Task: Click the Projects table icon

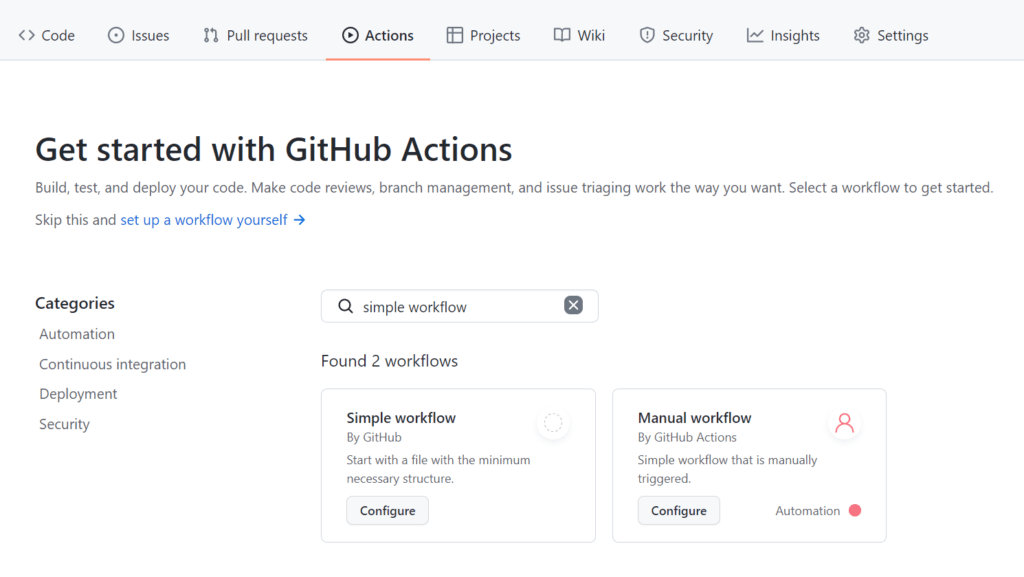Action: pos(455,35)
